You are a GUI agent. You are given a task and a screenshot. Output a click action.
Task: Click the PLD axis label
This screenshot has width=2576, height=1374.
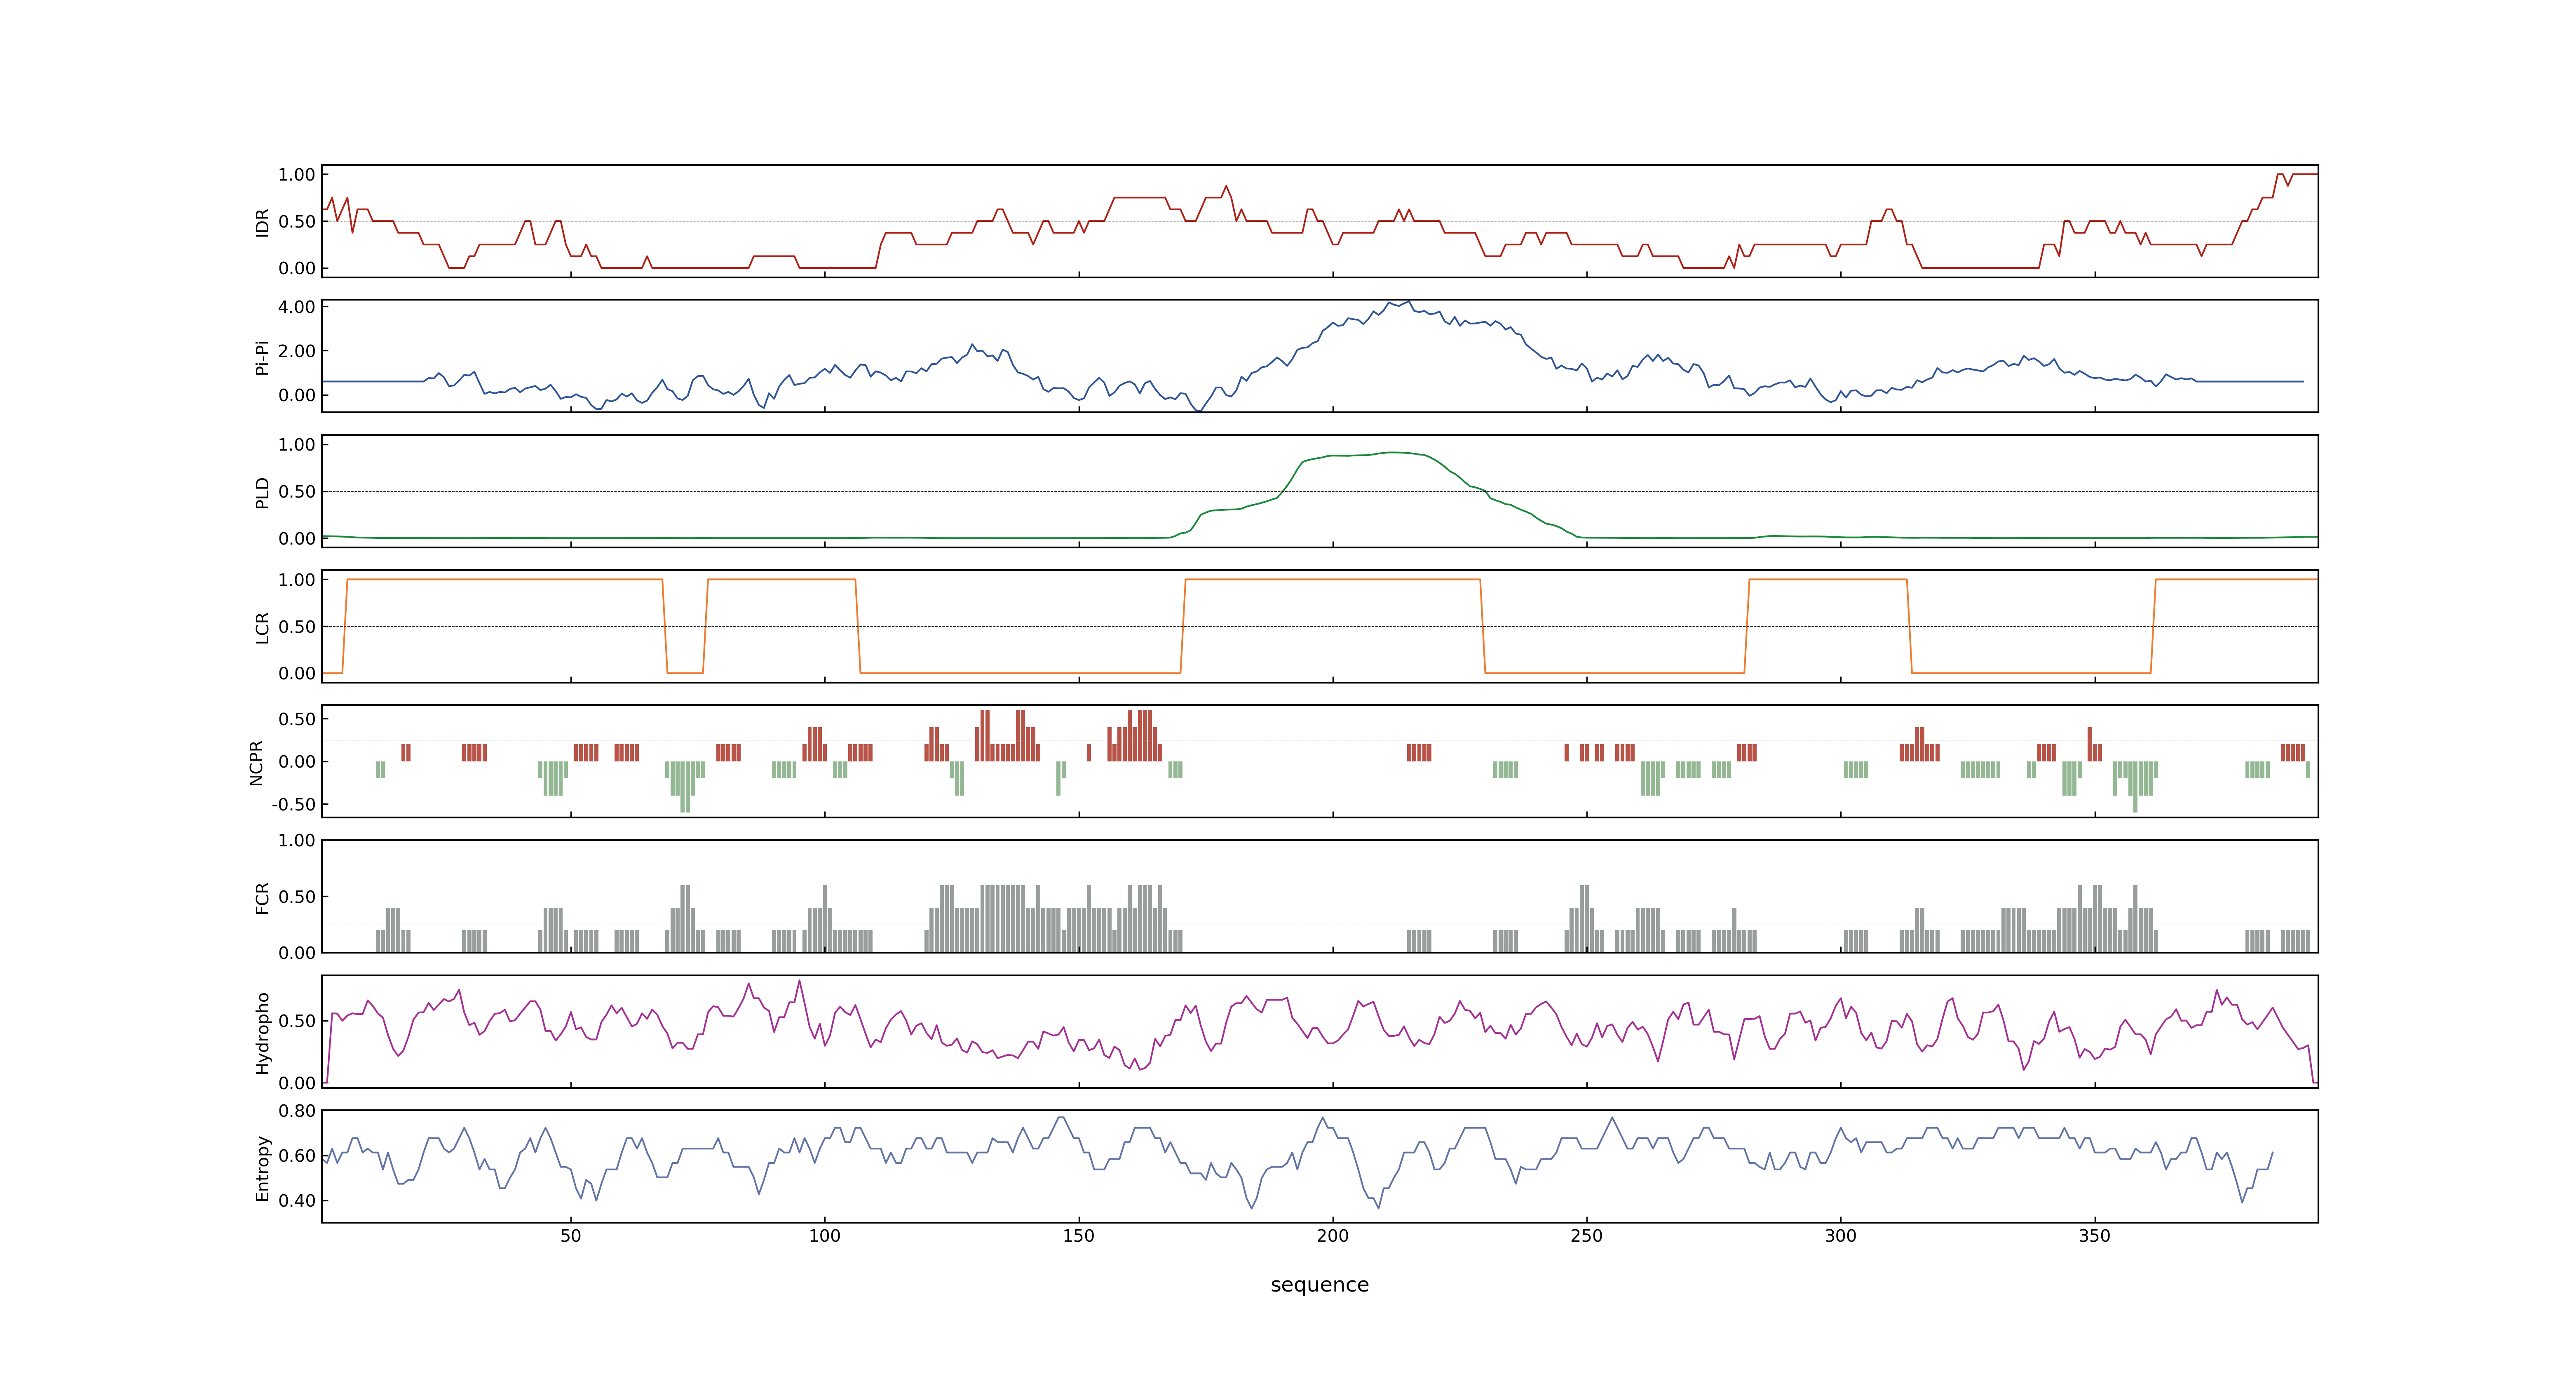click(x=262, y=492)
